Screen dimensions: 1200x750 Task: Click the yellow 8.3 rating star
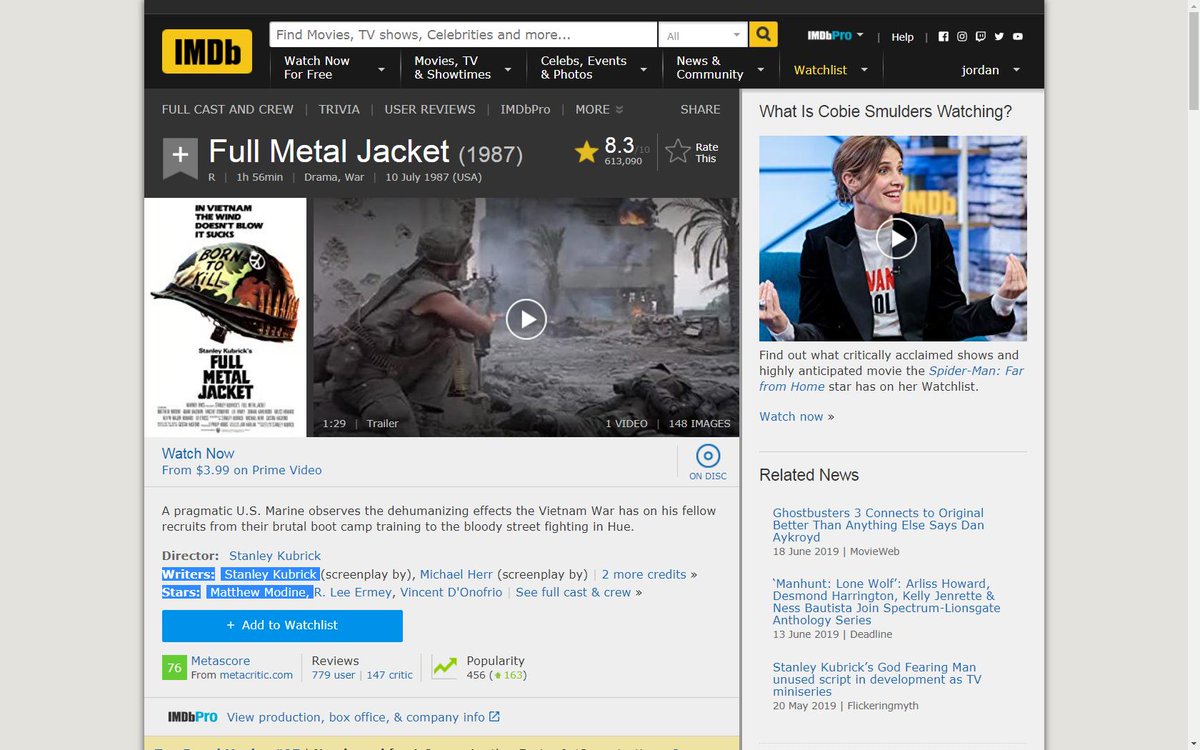click(x=586, y=151)
